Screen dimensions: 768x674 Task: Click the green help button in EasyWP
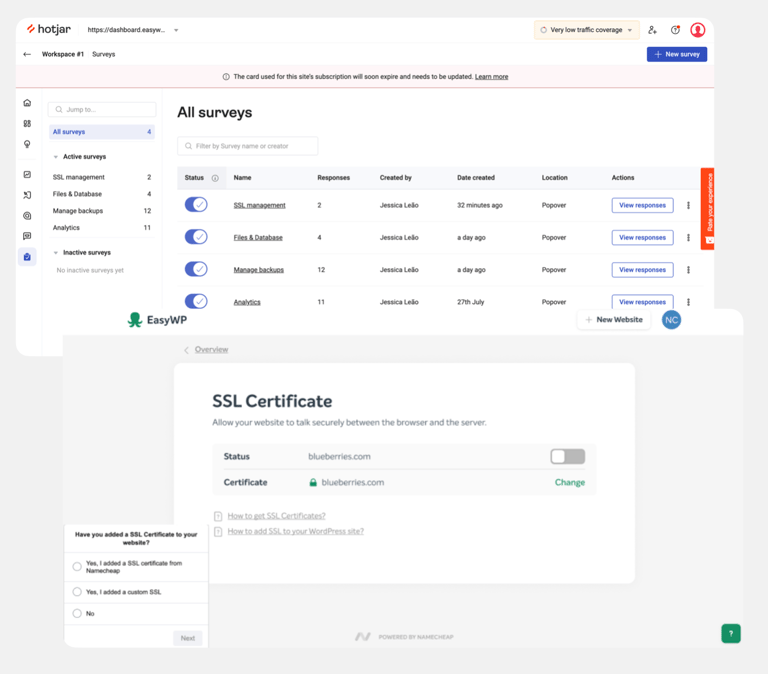731,633
